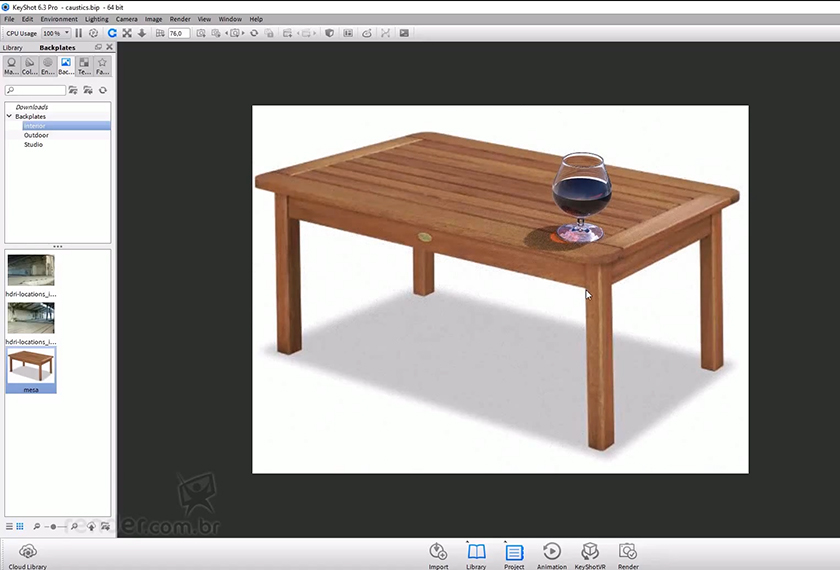
Task: Collapse the Backplates tree folder
Action: [x=10, y=117]
